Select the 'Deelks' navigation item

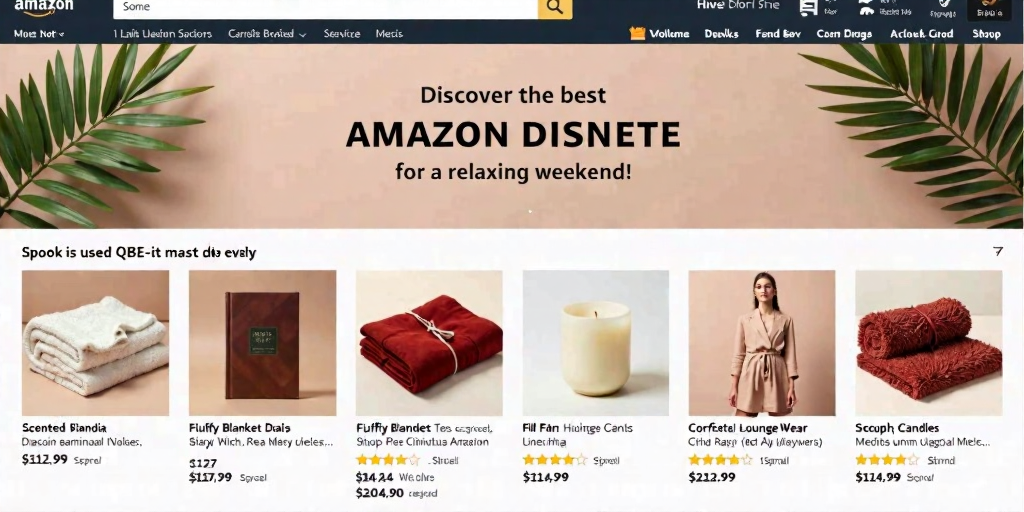click(721, 34)
